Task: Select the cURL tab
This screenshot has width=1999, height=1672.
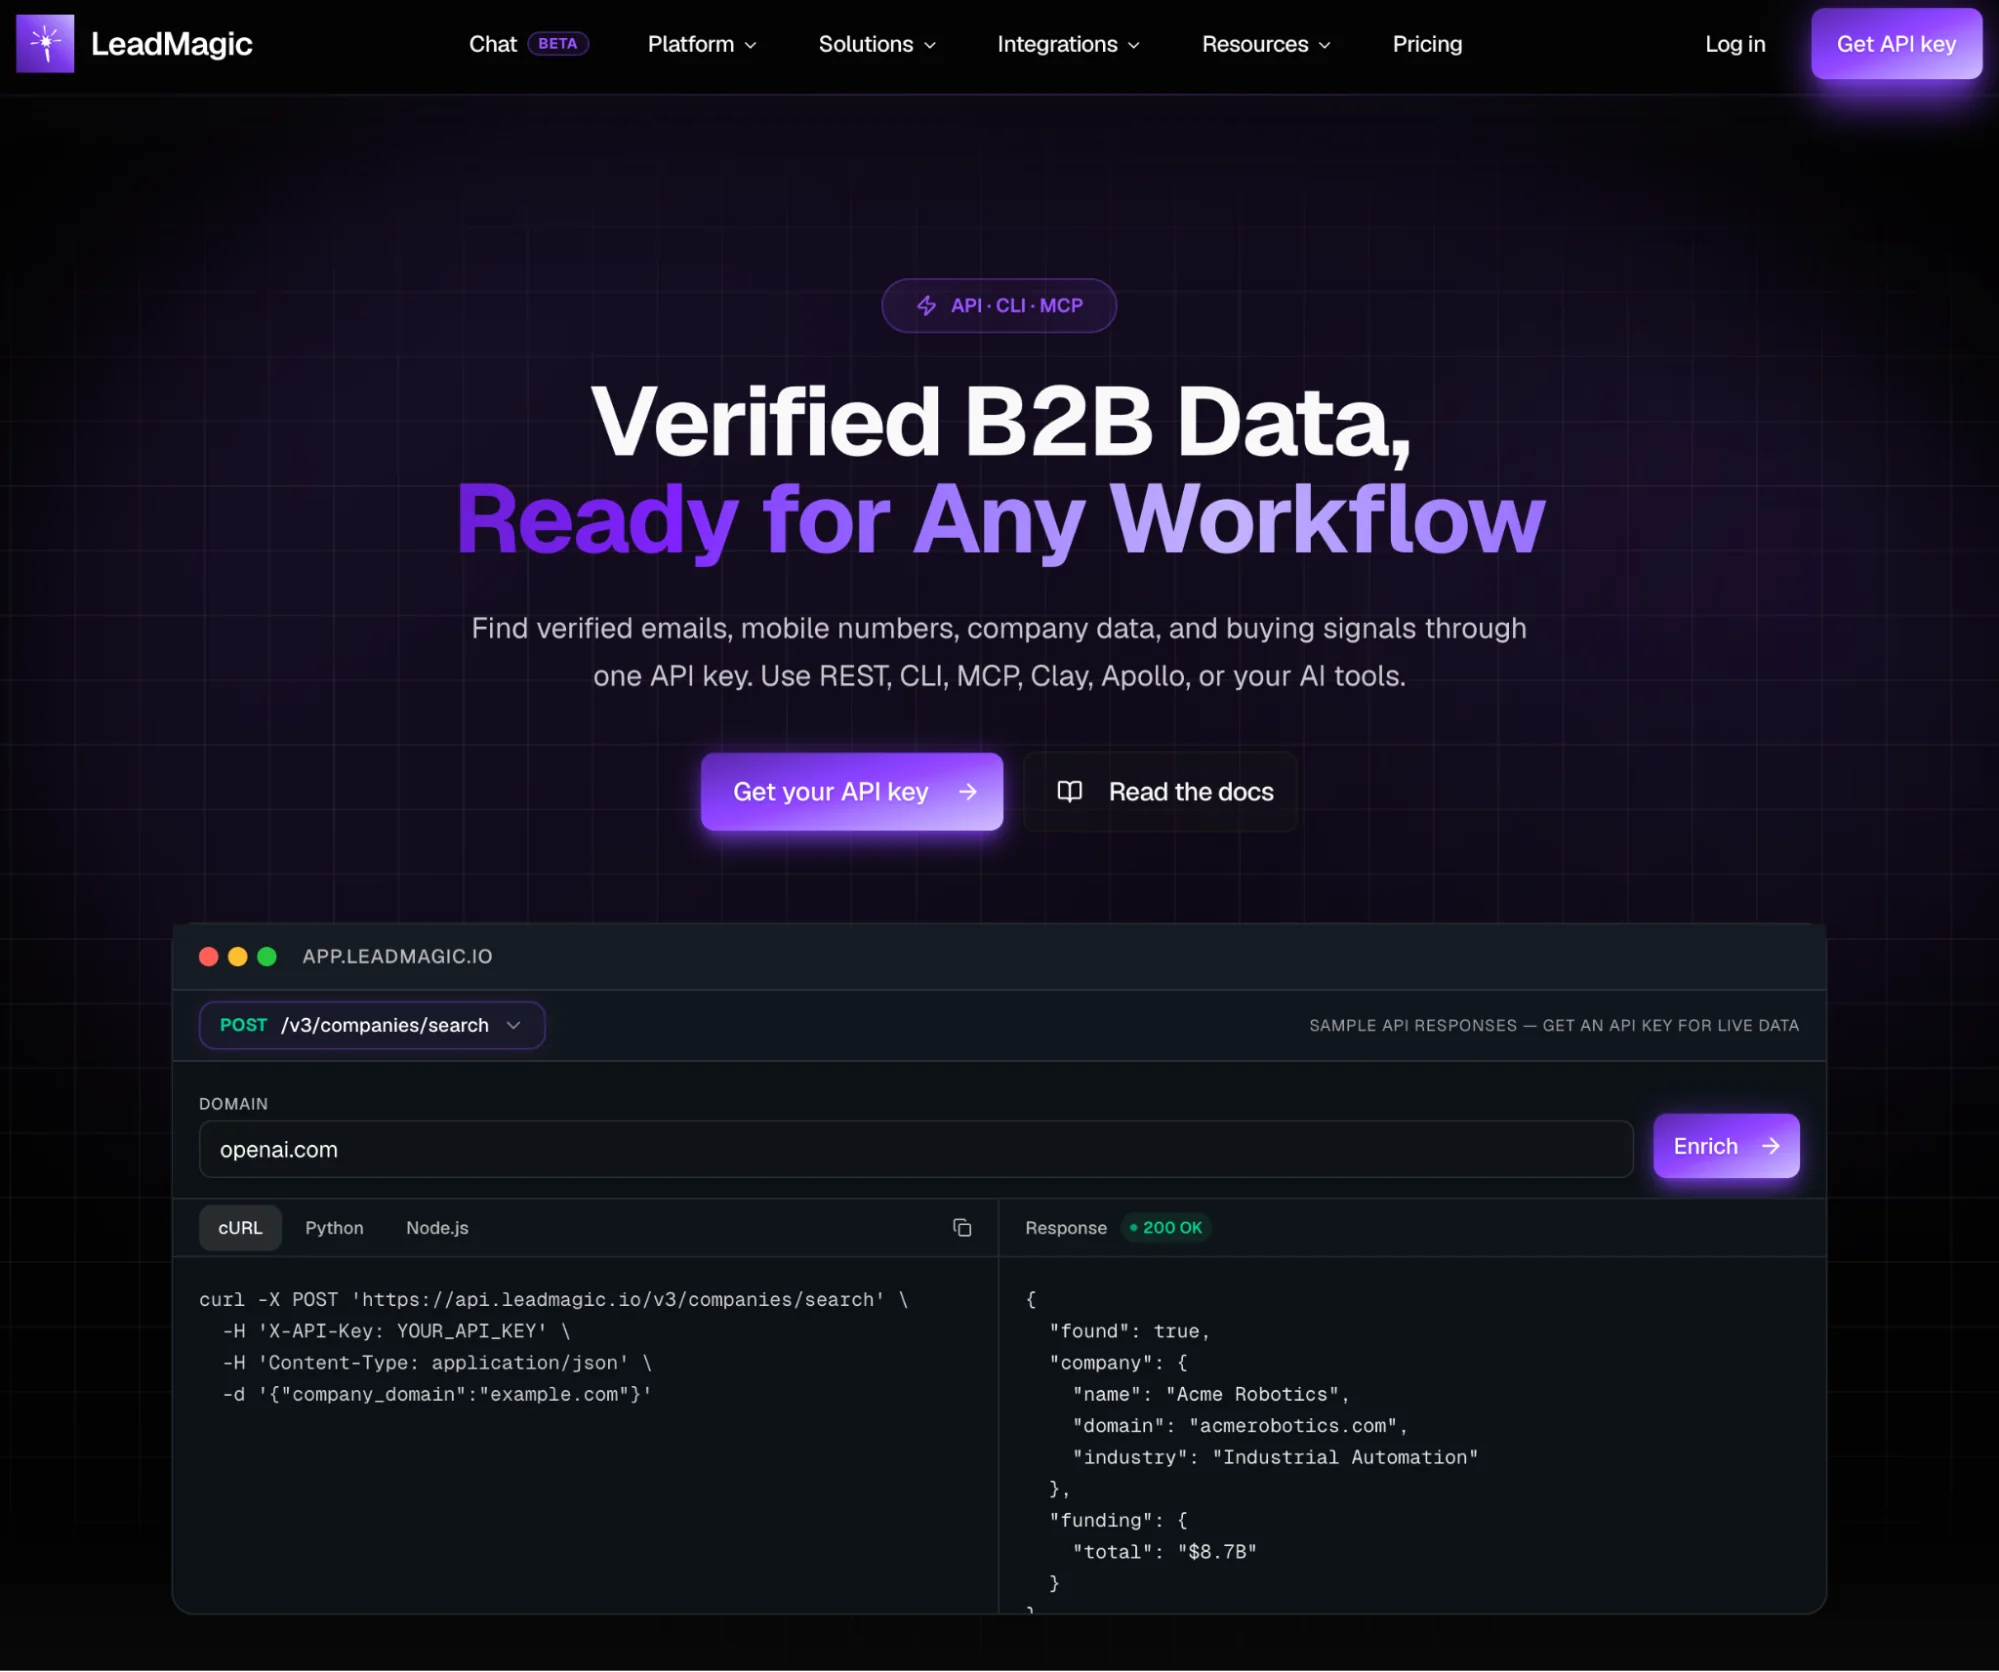Action: pyautogui.click(x=240, y=1227)
